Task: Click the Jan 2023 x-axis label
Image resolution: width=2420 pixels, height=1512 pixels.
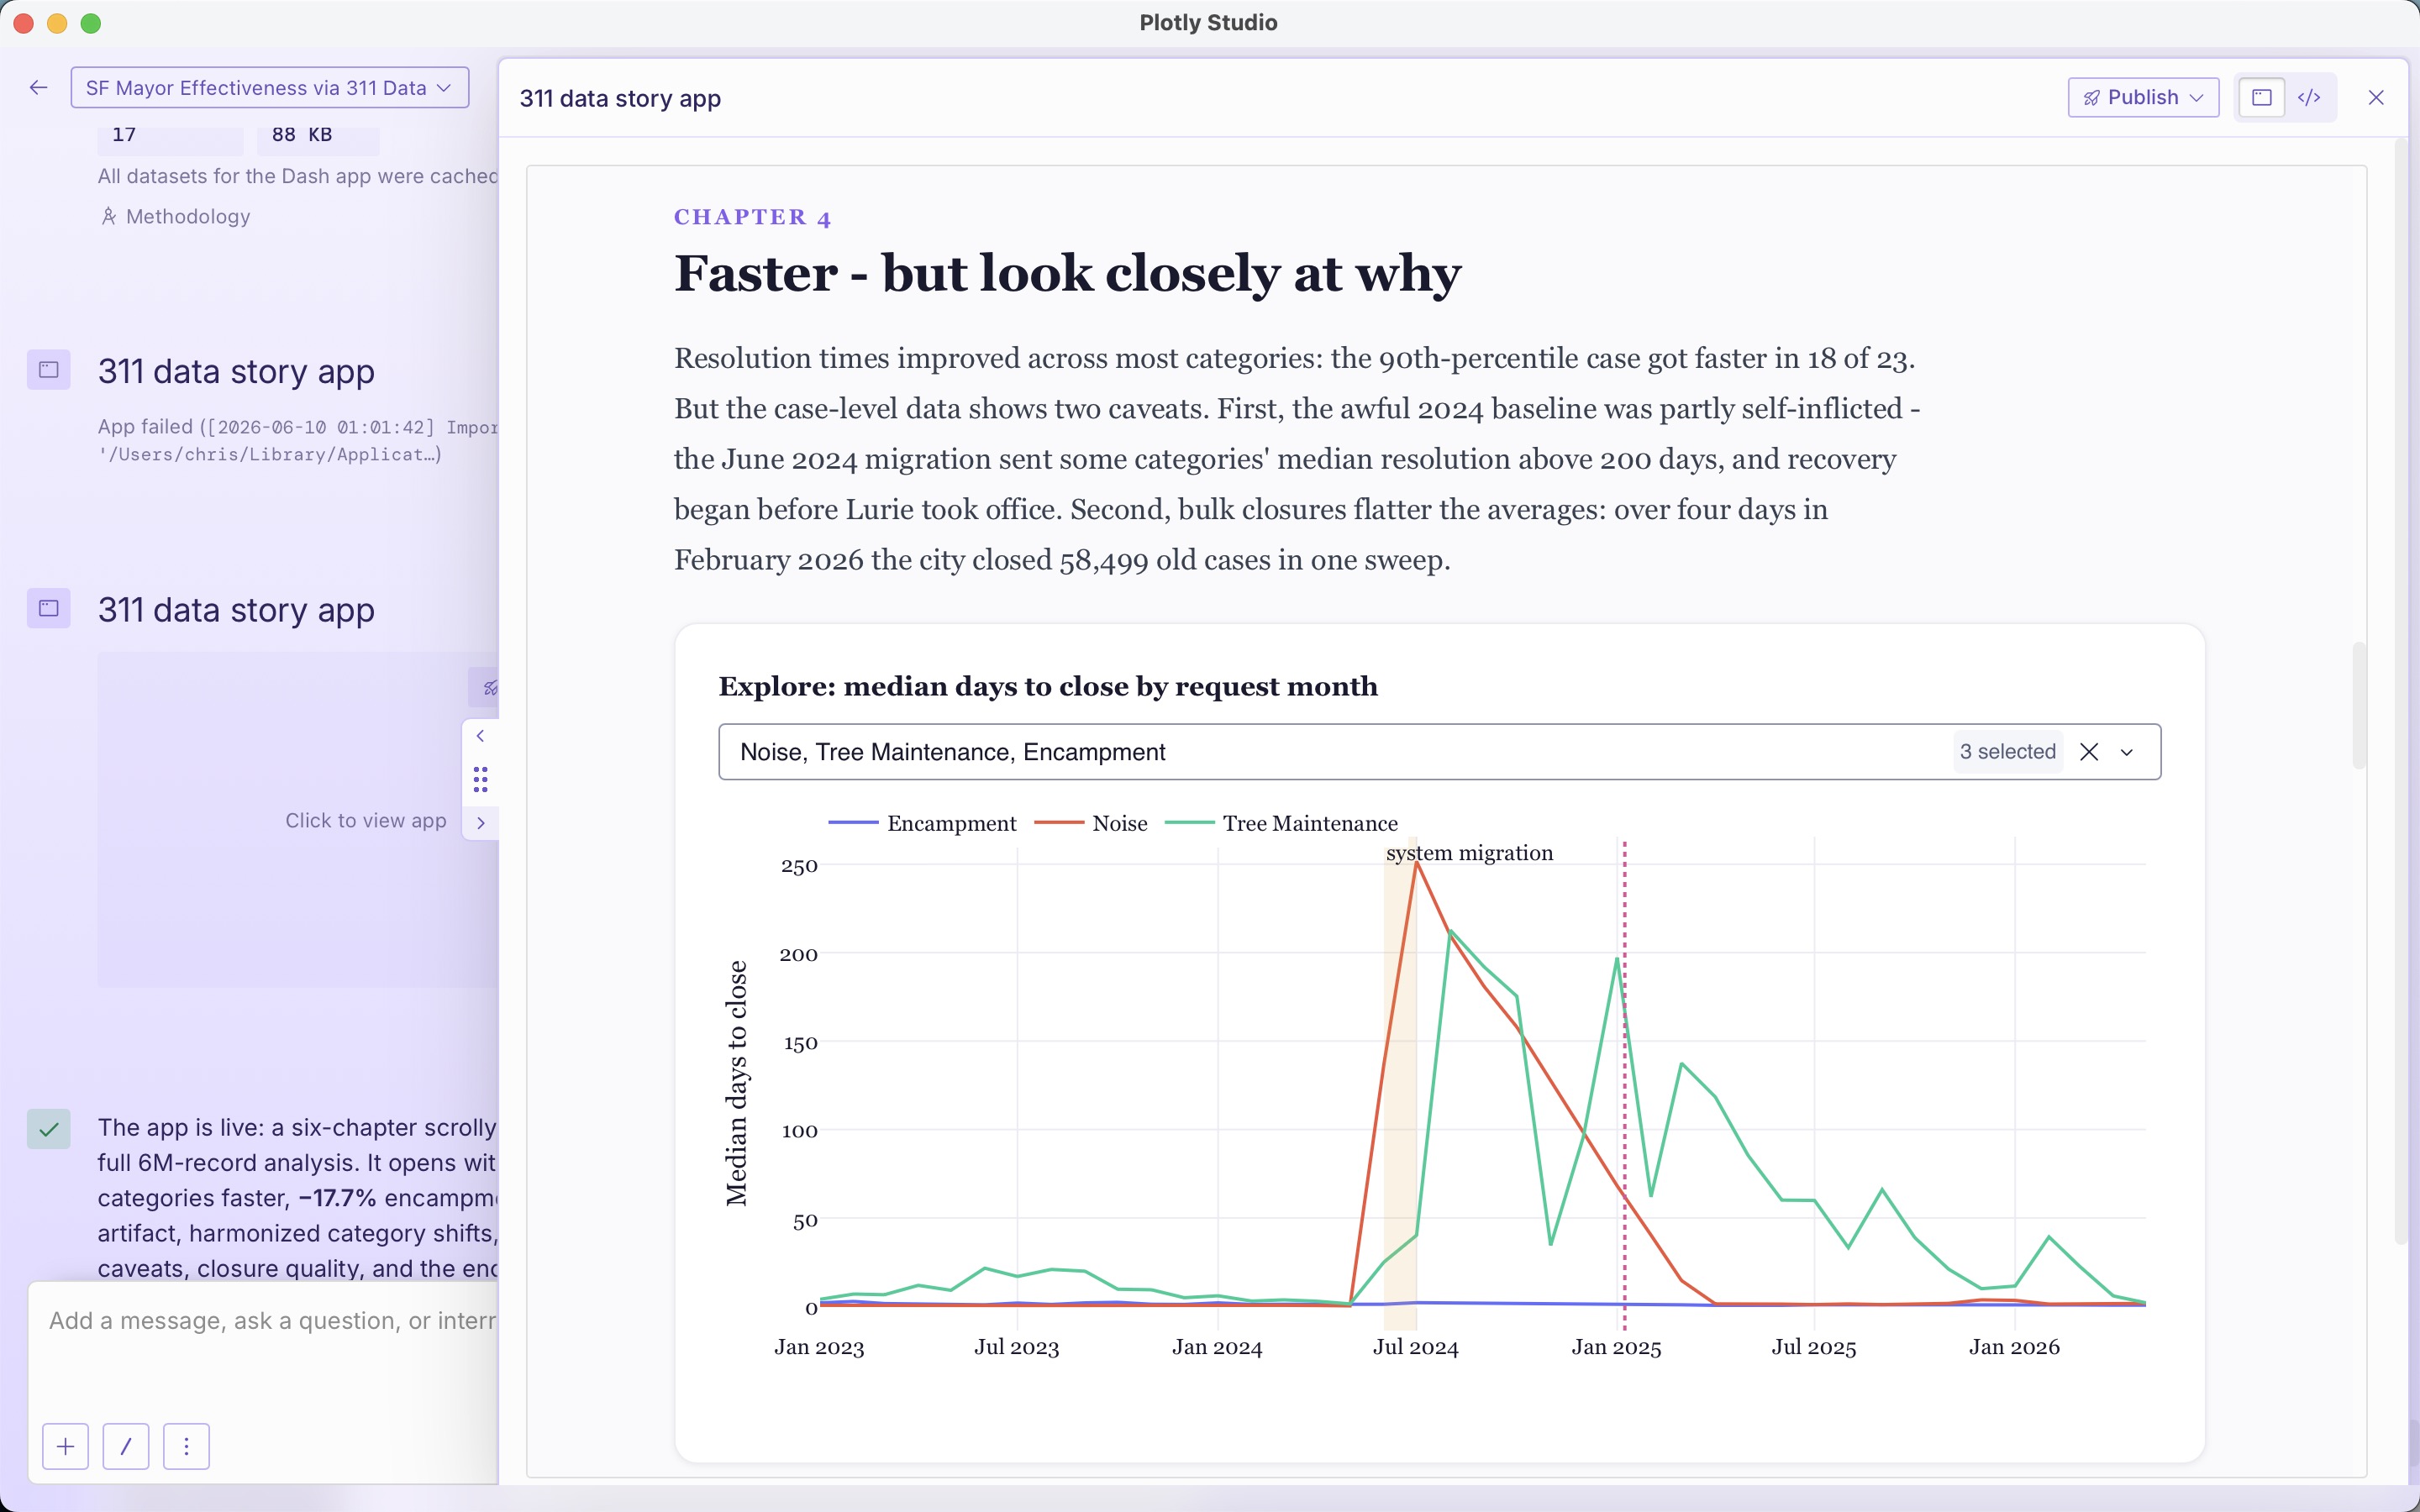Action: coord(819,1347)
